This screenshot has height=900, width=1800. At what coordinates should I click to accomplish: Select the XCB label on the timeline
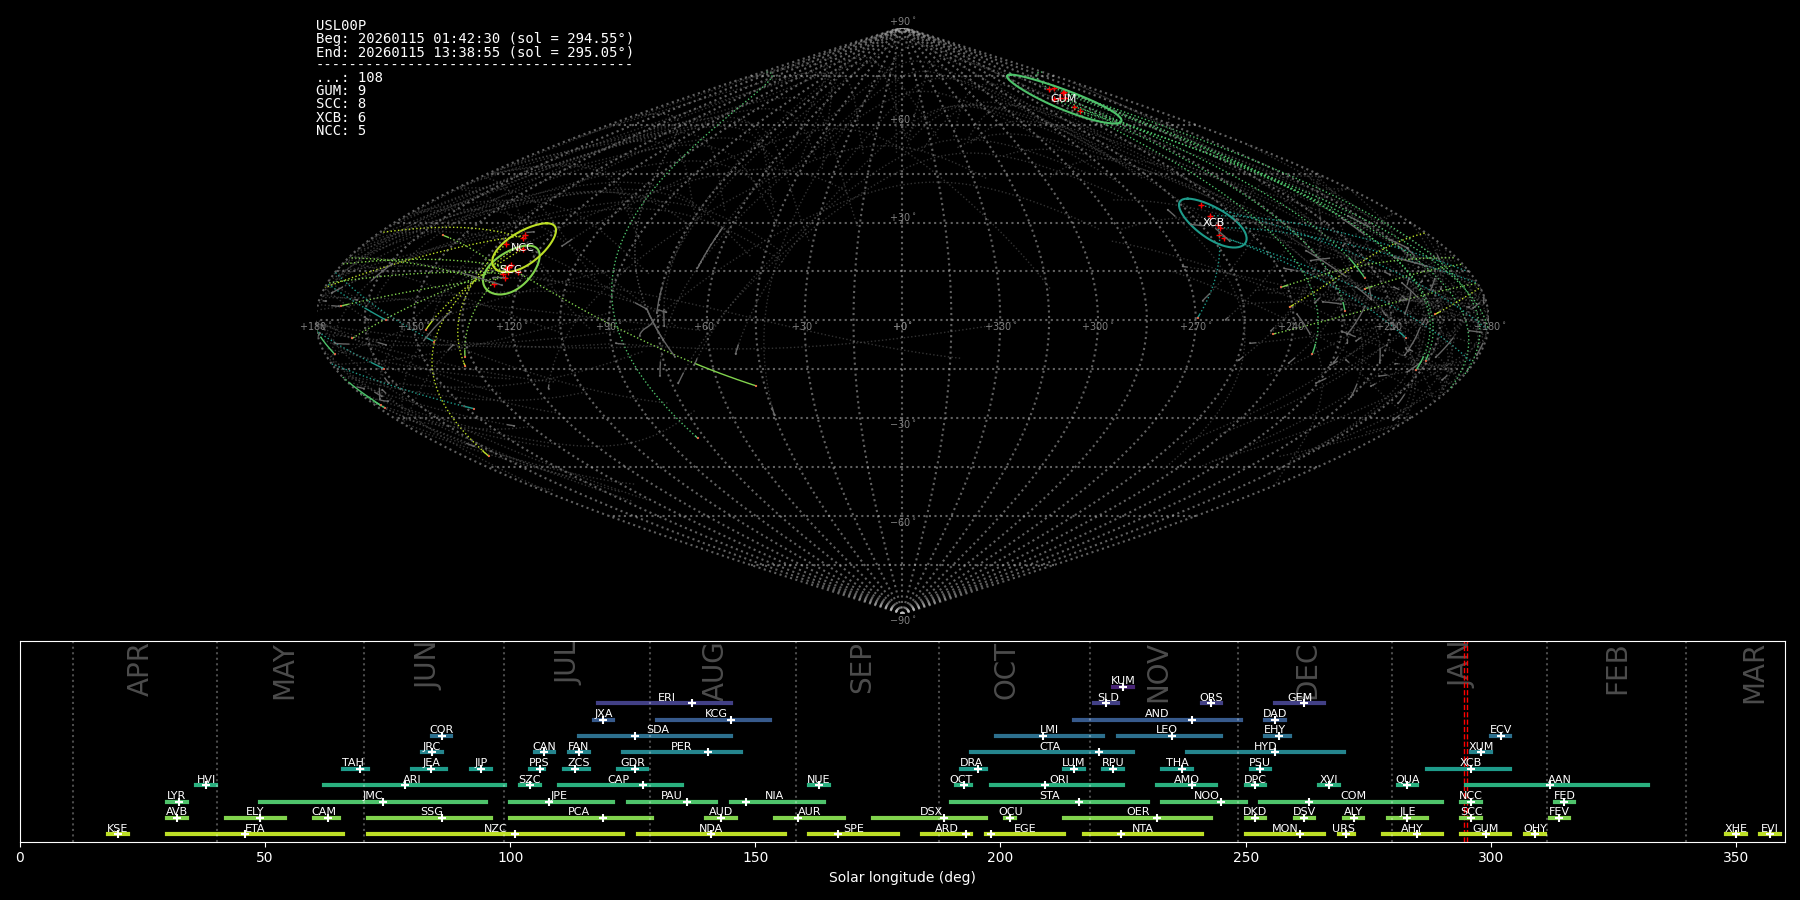pos(1470,763)
